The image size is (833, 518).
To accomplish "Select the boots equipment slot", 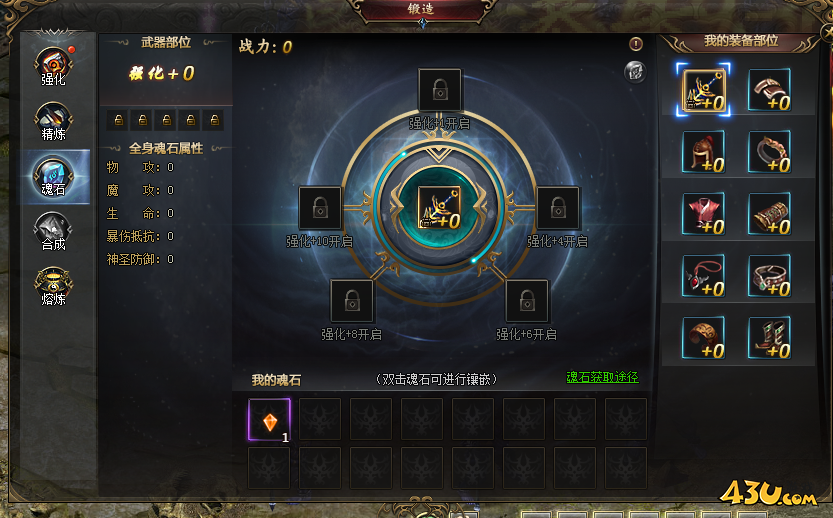I will pyautogui.click(x=769, y=338).
